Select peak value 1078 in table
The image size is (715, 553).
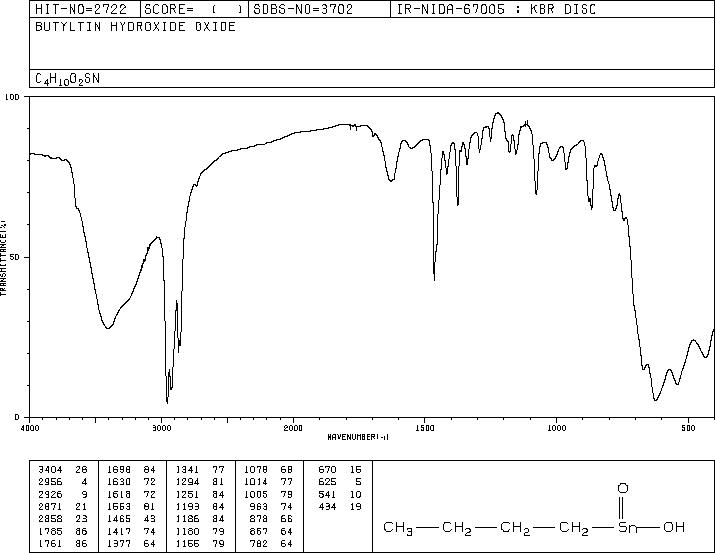point(256,470)
